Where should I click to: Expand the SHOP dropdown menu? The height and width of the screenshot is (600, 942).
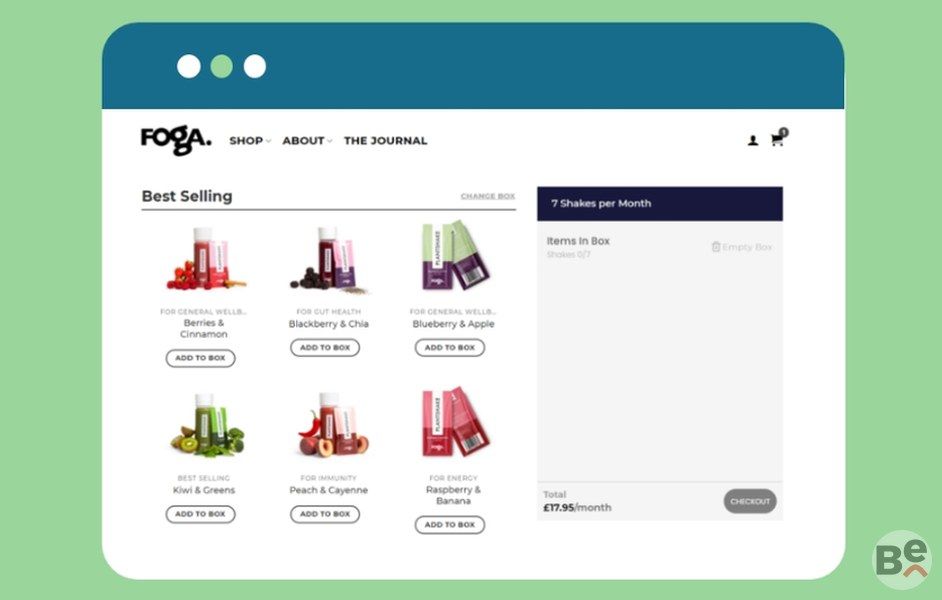[249, 141]
